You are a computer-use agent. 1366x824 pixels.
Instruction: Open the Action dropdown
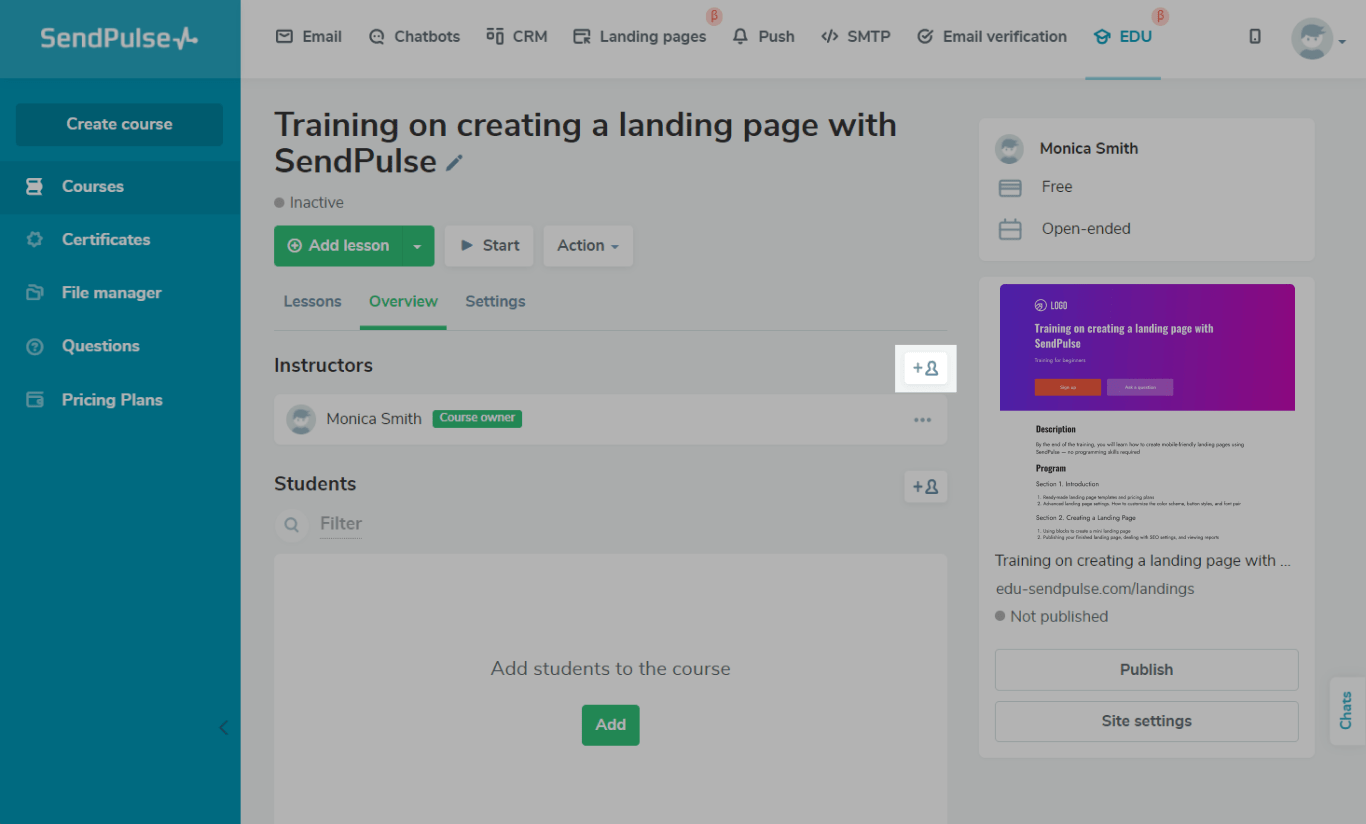pyautogui.click(x=588, y=246)
